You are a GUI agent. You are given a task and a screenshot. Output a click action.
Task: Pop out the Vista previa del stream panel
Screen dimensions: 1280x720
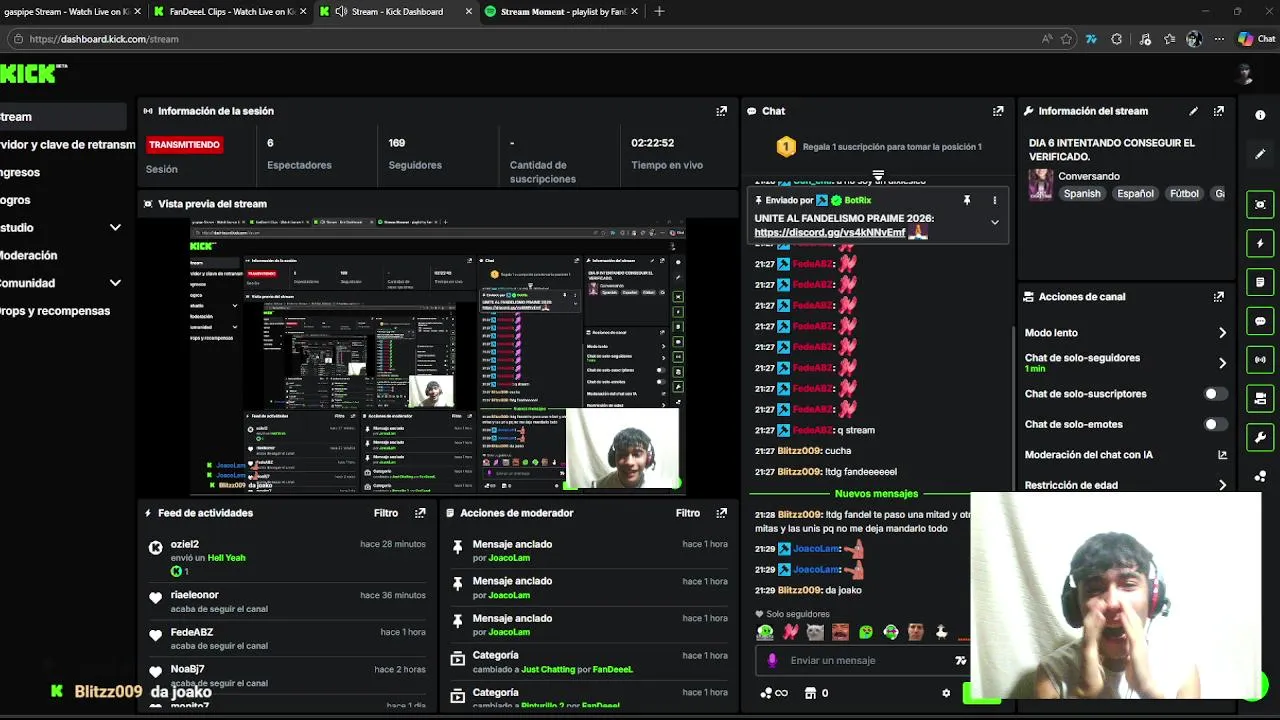[x=721, y=203]
